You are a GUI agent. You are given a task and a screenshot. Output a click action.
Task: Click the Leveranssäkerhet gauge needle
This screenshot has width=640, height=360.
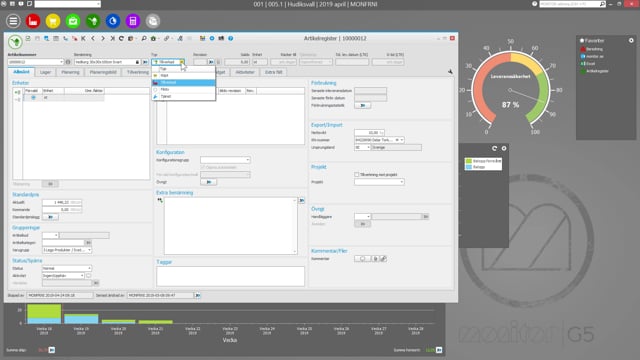527,96
